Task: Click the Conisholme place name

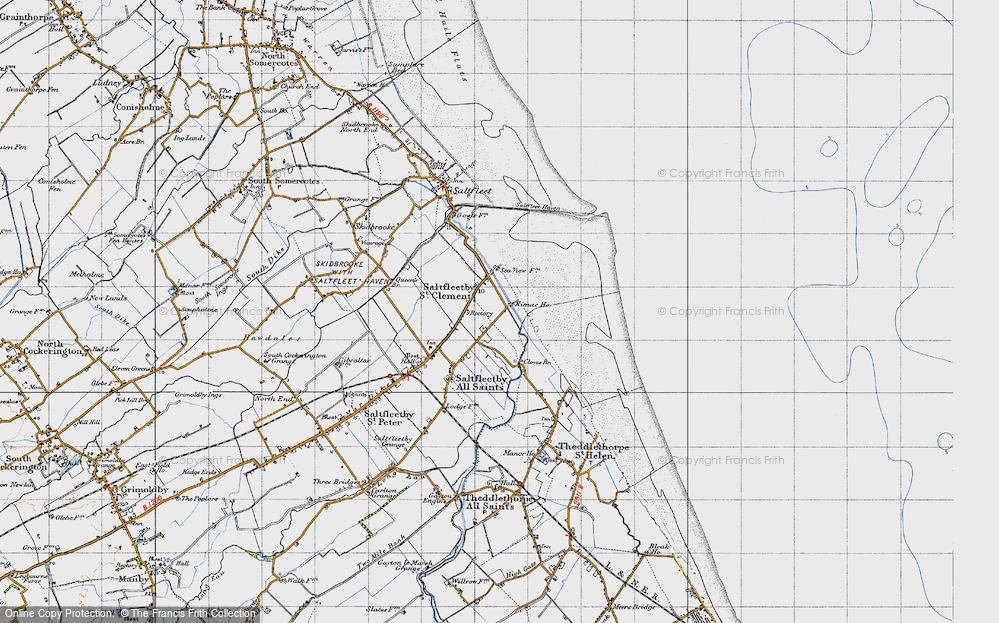Action: pyautogui.click(x=141, y=107)
